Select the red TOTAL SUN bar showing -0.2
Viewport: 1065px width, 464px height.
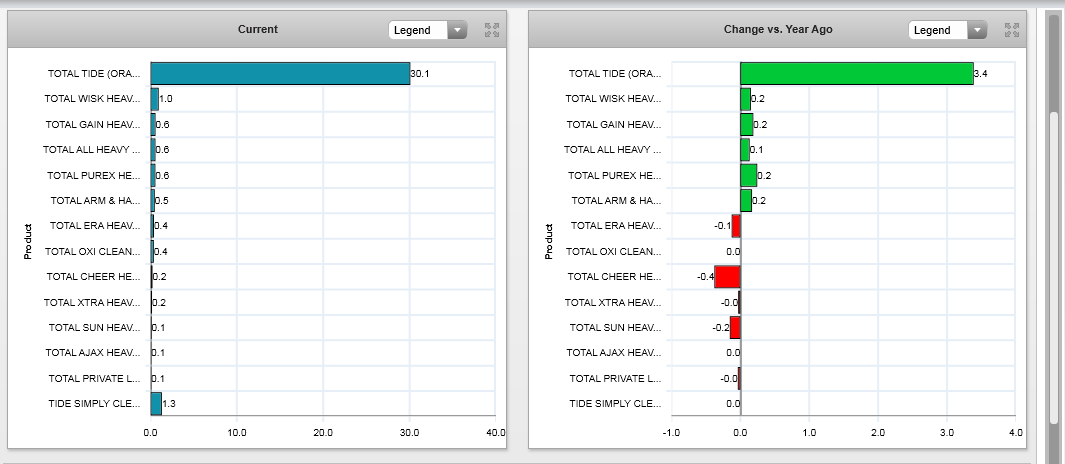(x=735, y=327)
